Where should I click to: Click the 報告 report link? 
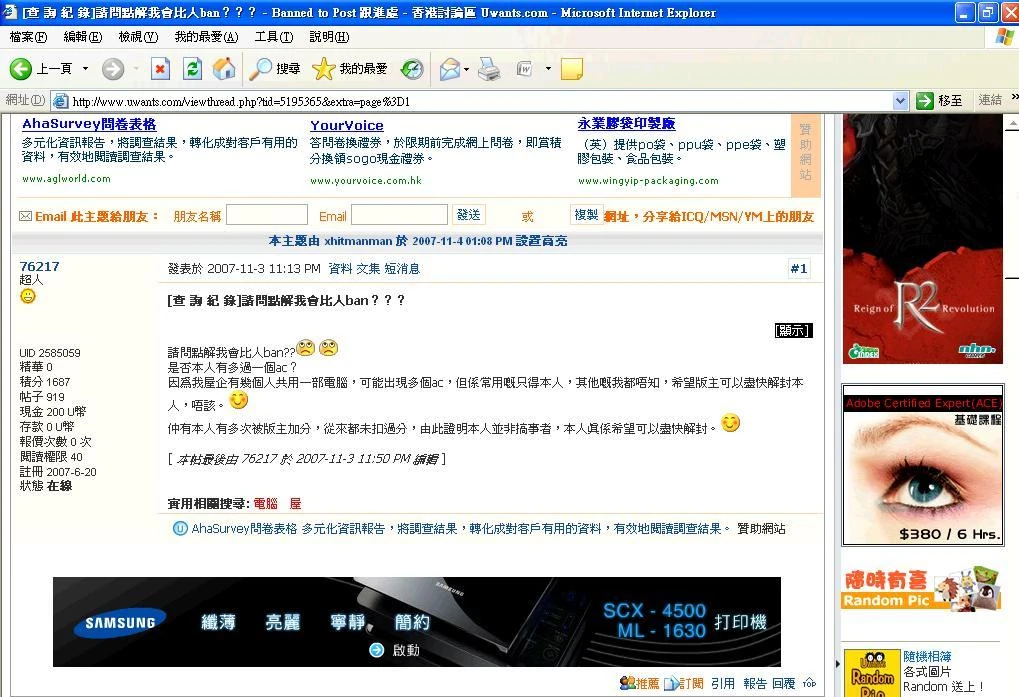coord(755,683)
